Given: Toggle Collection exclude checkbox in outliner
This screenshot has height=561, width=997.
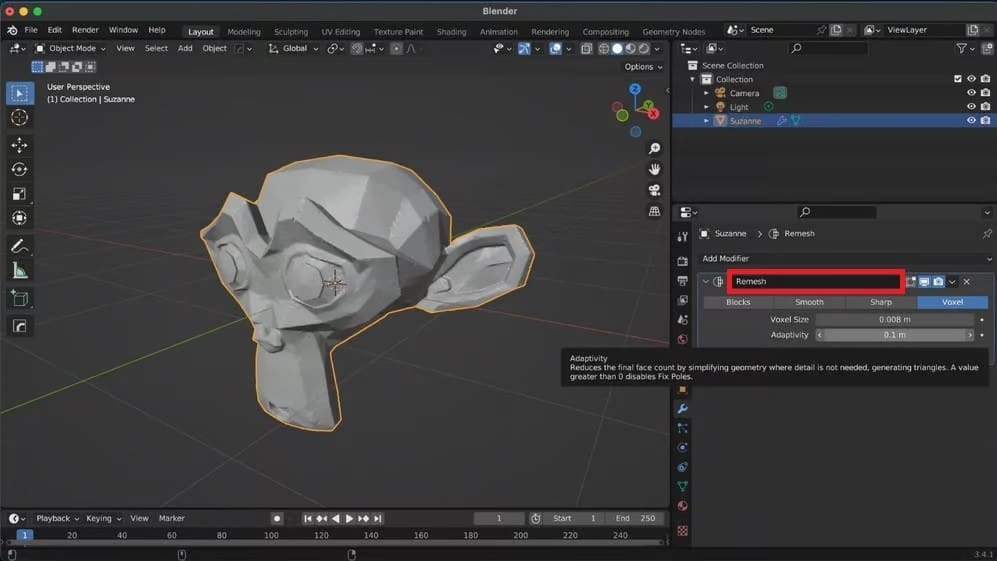Looking at the screenshot, I should click(x=958, y=79).
